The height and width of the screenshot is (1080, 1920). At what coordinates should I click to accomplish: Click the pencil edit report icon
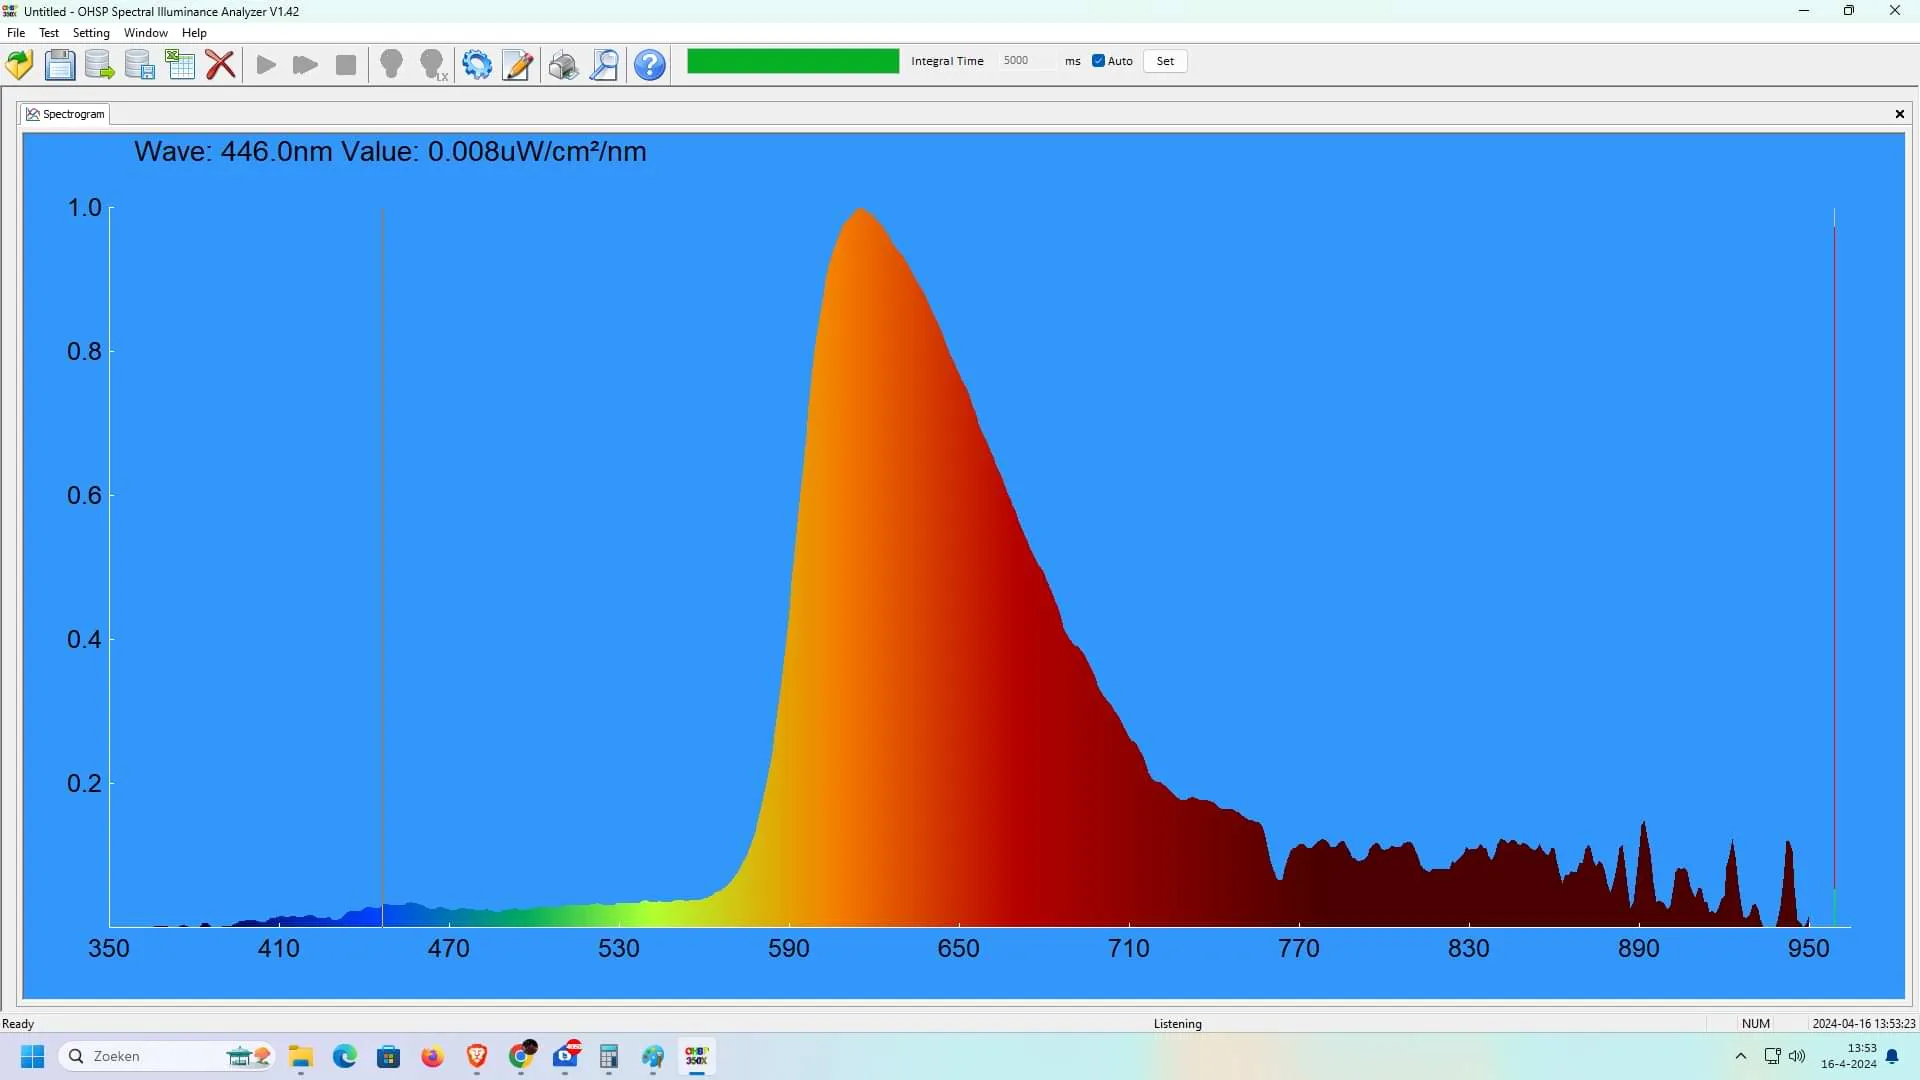pos(517,65)
